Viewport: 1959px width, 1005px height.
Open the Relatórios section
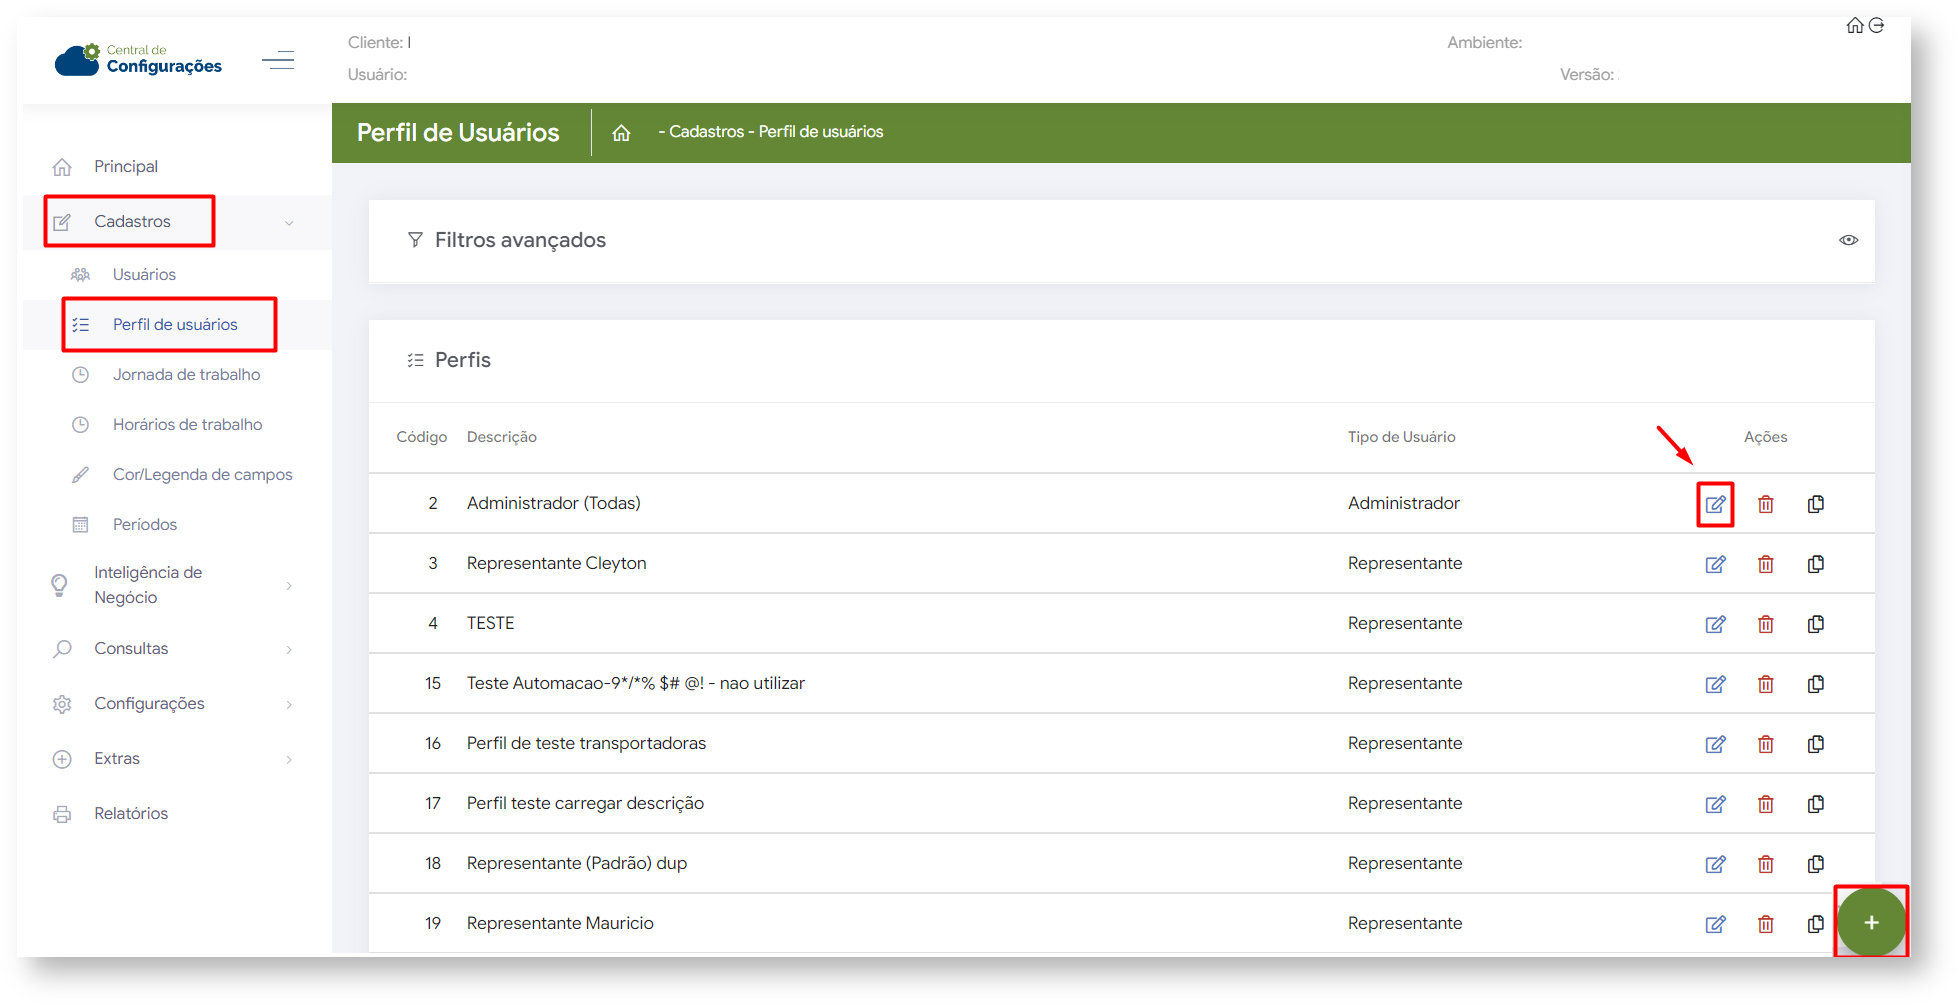pos(131,814)
